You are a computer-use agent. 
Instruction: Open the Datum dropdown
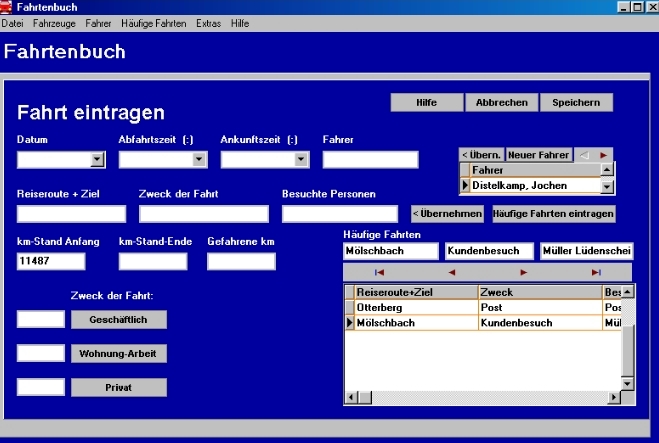tap(97, 159)
